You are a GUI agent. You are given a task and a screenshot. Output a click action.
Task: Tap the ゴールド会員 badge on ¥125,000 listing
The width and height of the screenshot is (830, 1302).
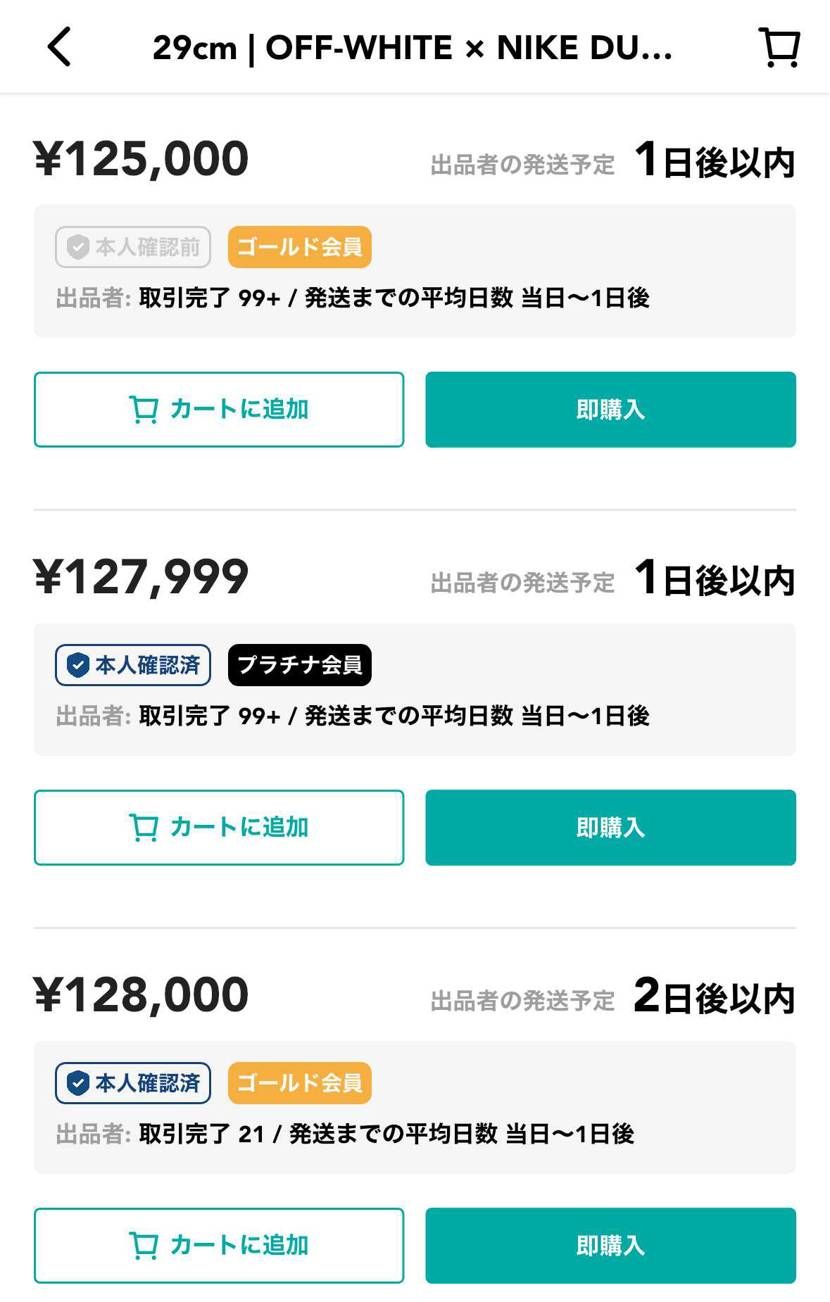(299, 247)
